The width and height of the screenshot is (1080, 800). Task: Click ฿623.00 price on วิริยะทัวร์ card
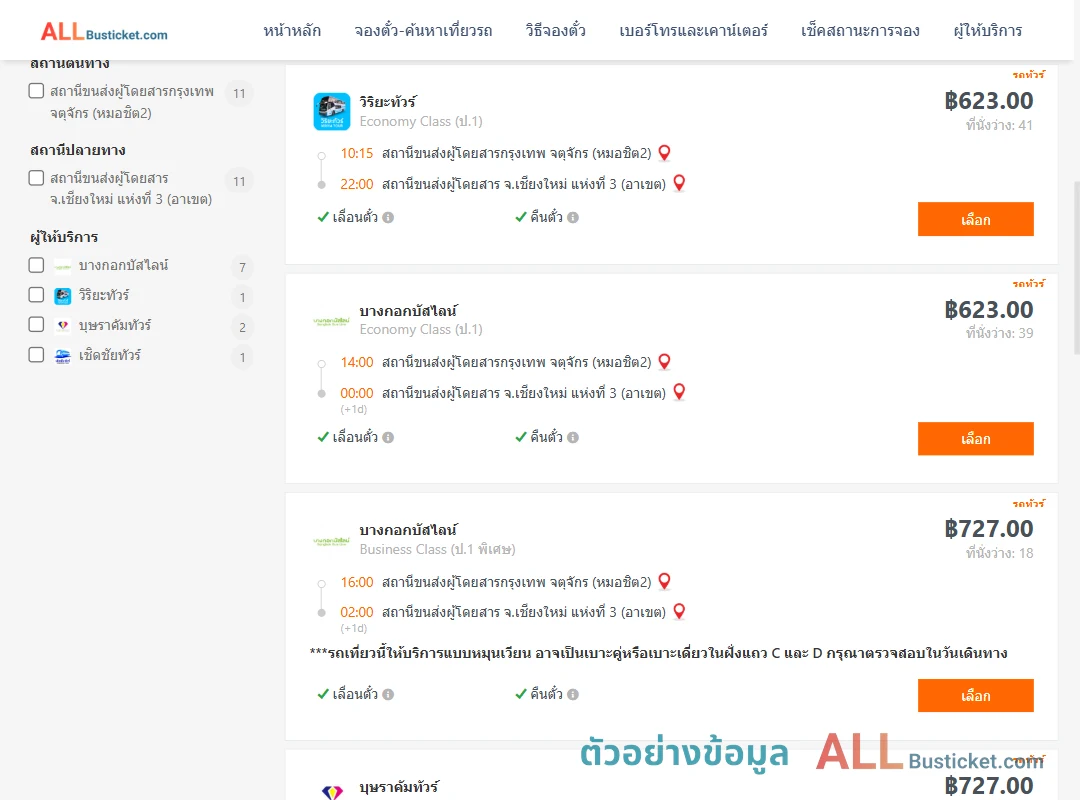[x=988, y=101]
